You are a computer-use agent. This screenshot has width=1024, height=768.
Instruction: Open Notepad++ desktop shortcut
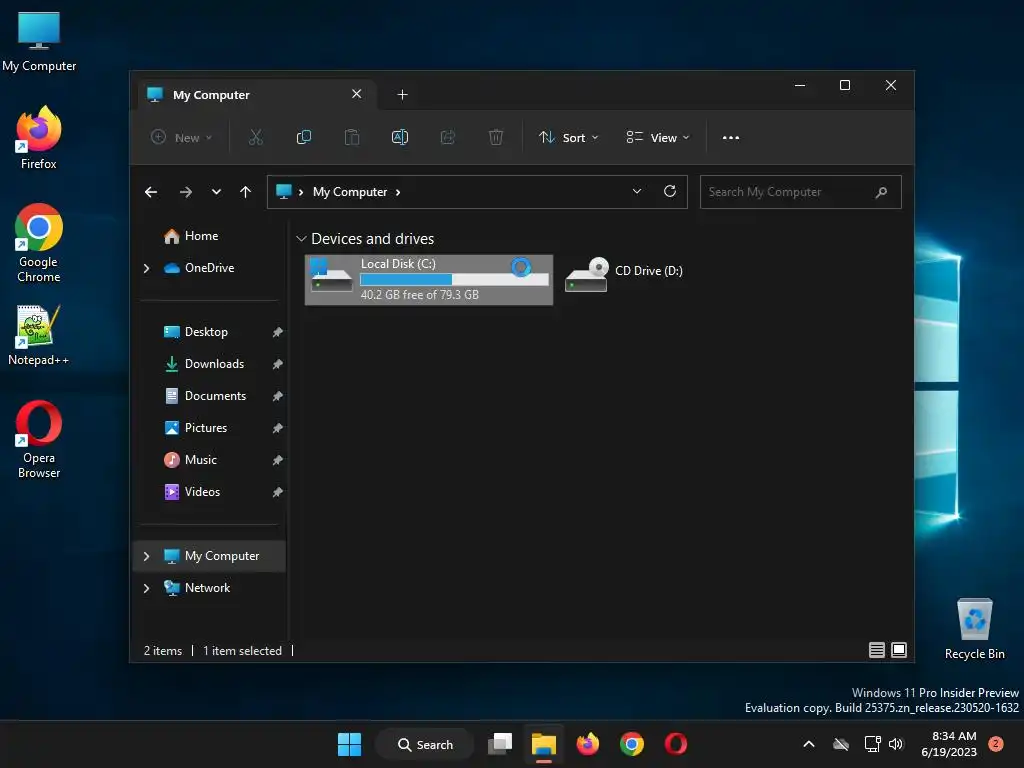(39, 335)
